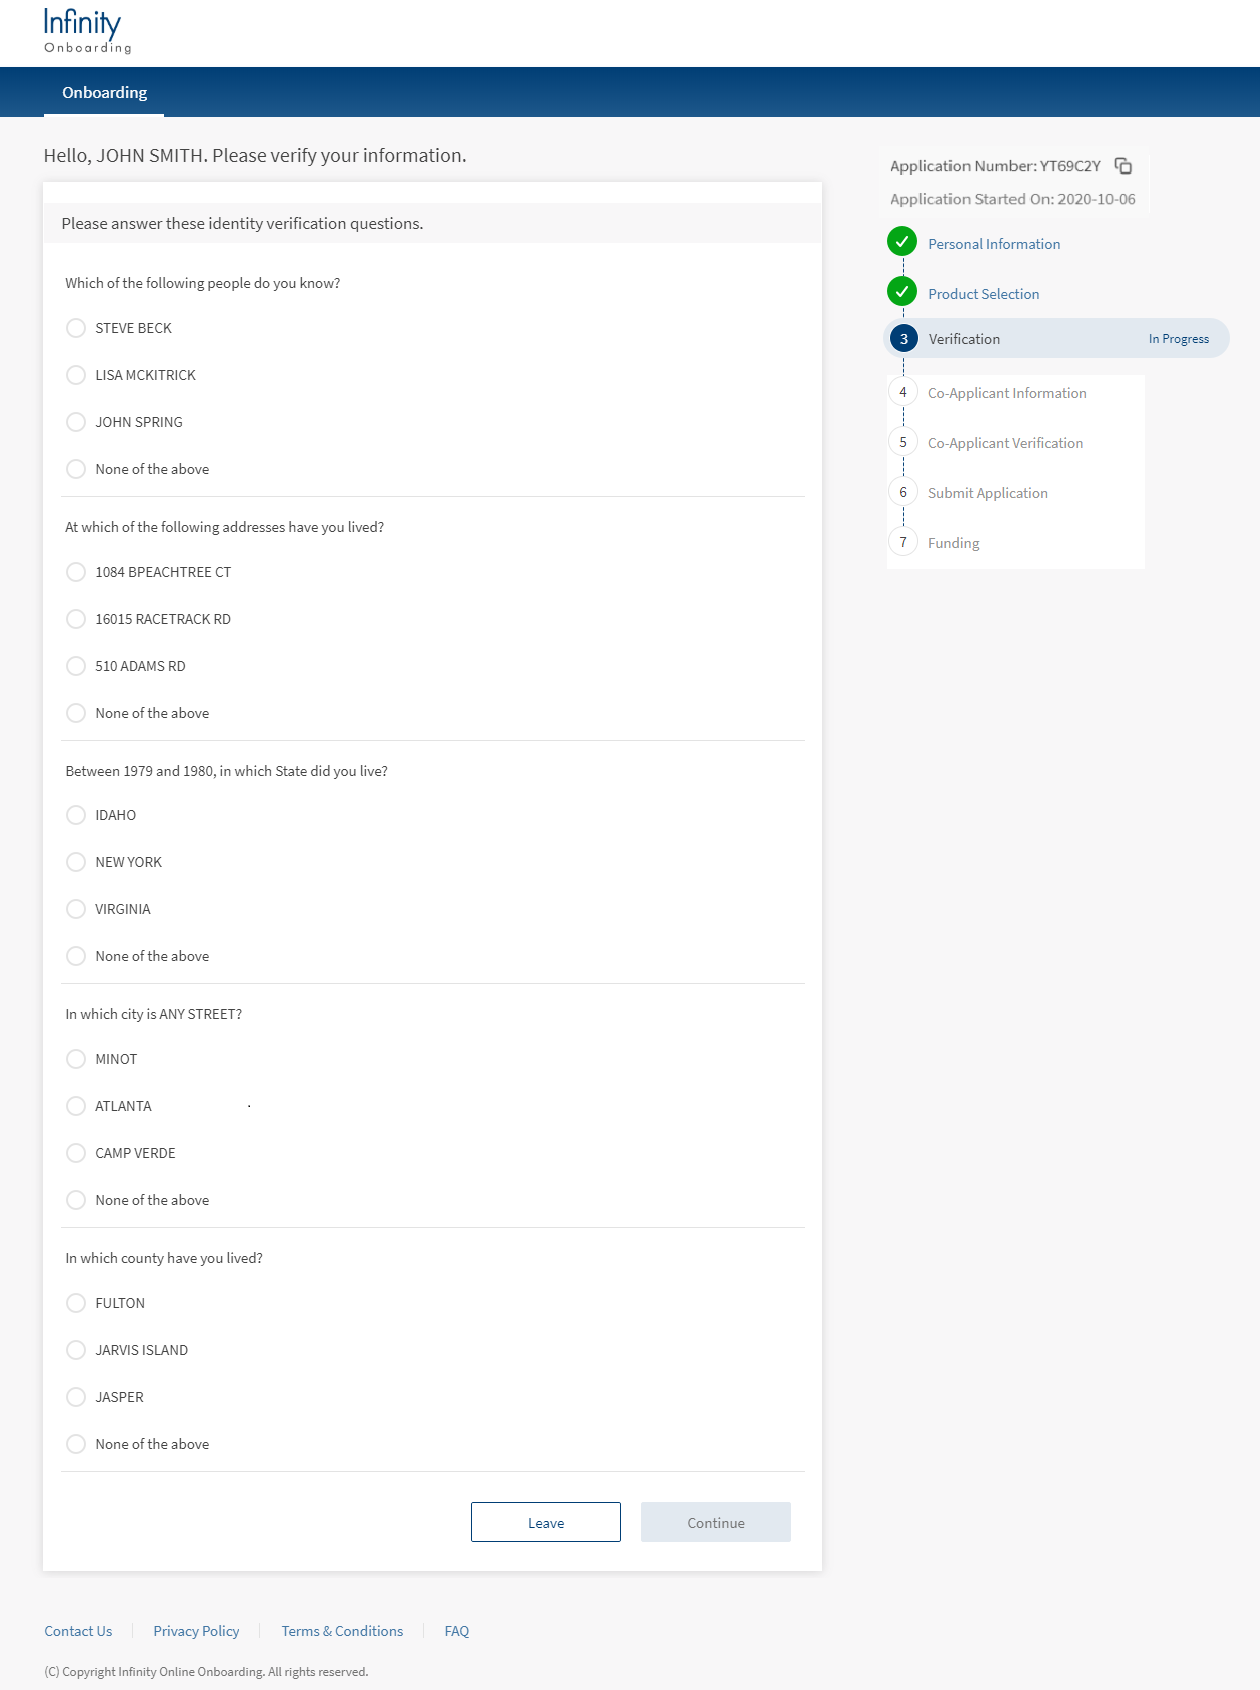Open the Privacy Policy link
This screenshot has width=1260, height=1690.
click(196, 1631)
